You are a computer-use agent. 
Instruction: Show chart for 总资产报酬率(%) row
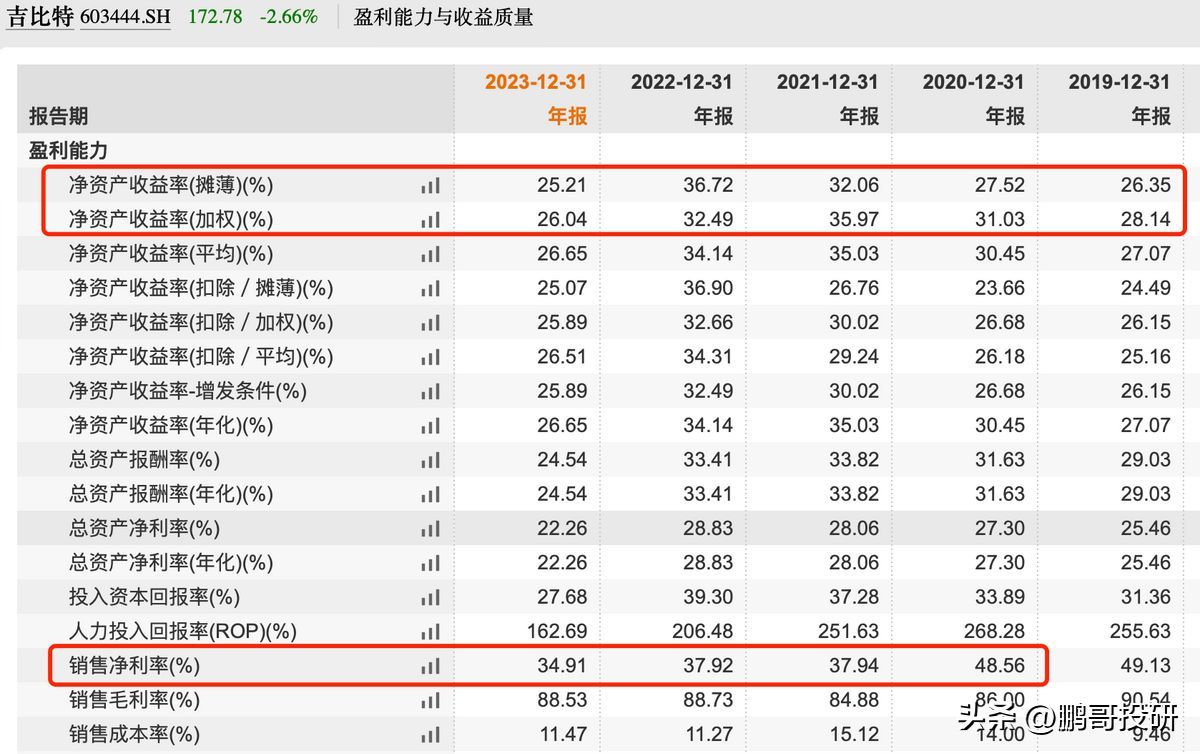point(430,460)
